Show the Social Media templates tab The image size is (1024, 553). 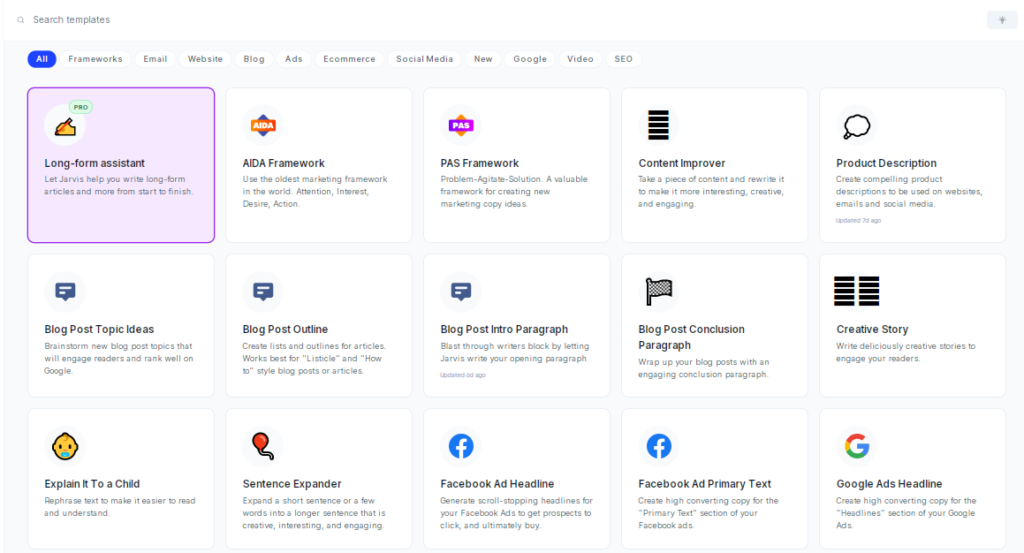coord(424,59)
